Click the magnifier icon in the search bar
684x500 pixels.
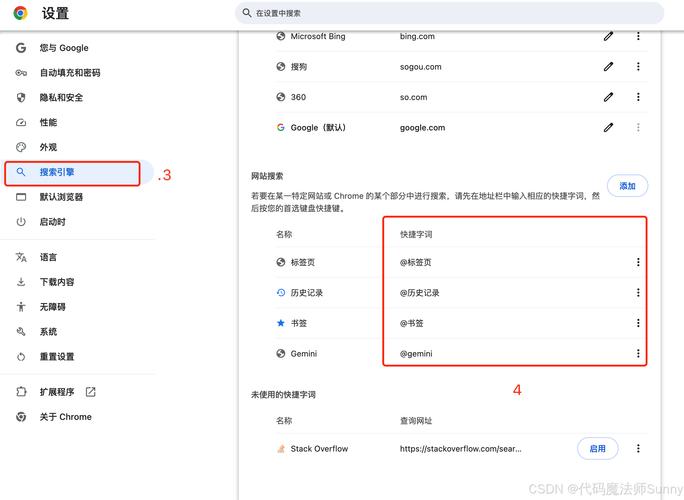point(246,13)
